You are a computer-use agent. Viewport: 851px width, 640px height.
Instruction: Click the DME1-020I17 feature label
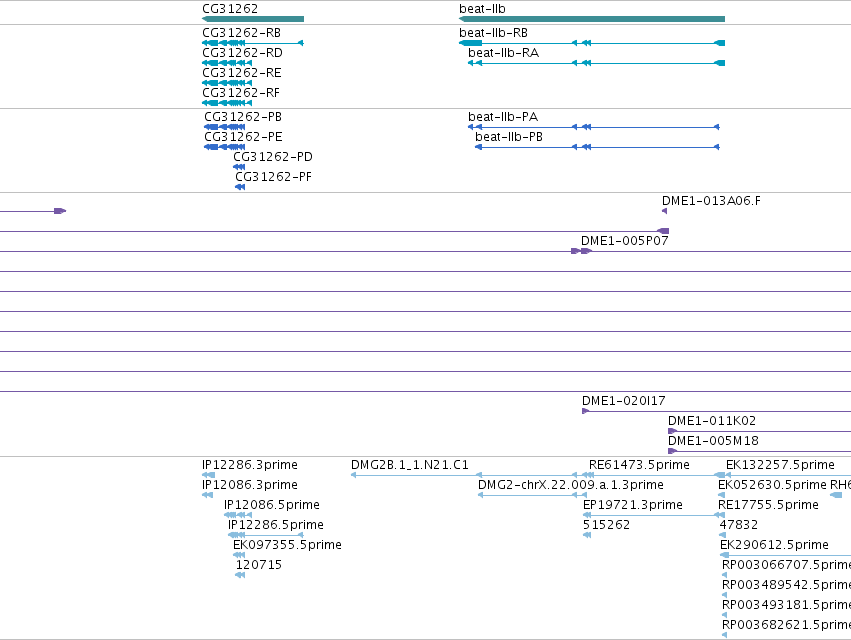[624, 401]
